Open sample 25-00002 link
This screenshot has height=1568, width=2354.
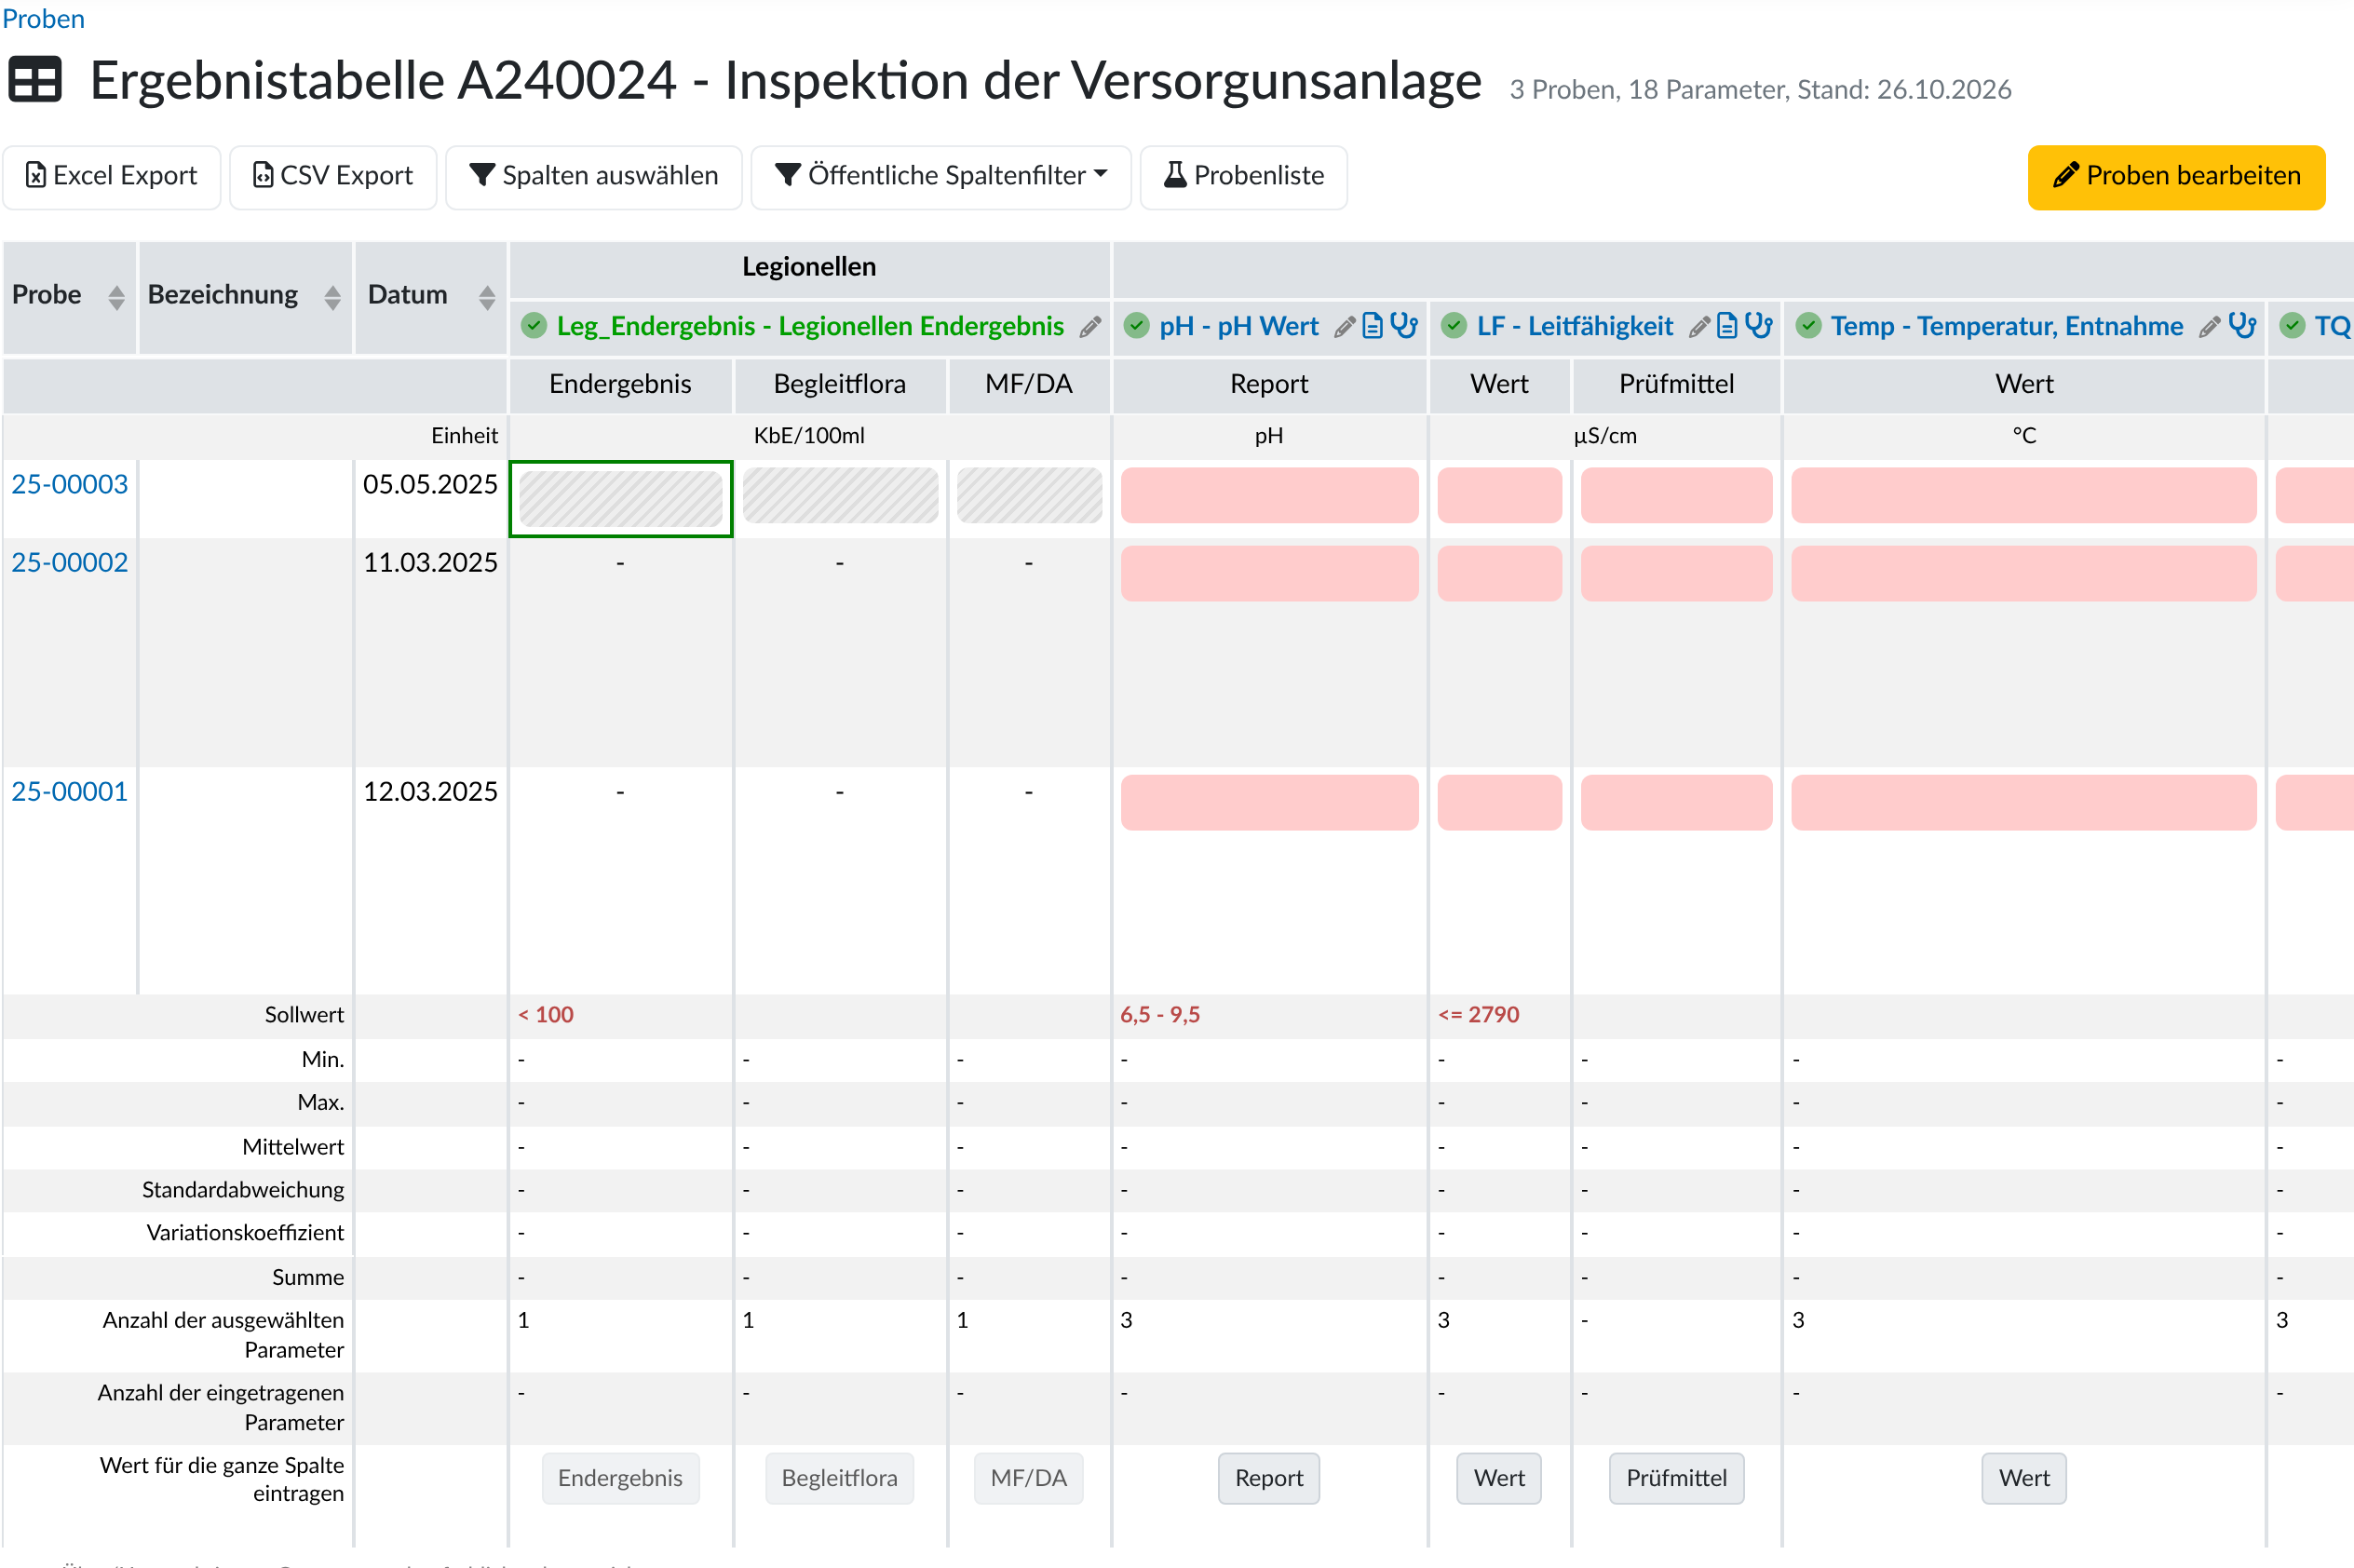point(70,562)
